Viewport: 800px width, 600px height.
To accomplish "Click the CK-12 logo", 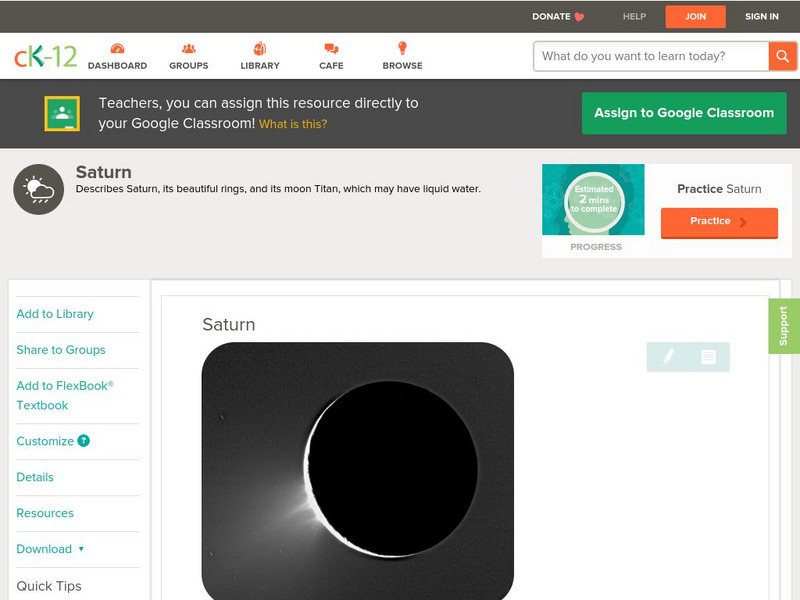I will (45, 56).
